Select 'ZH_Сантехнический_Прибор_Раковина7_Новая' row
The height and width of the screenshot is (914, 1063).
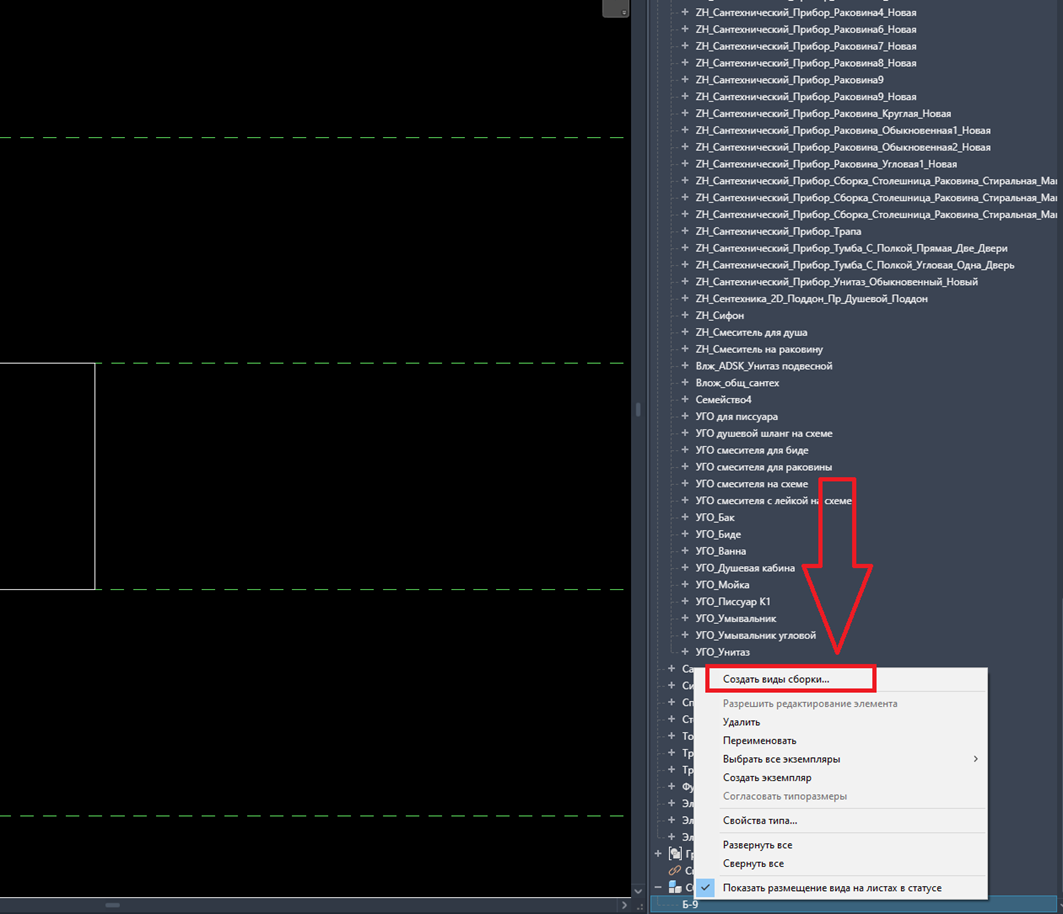tap(806, 46)
